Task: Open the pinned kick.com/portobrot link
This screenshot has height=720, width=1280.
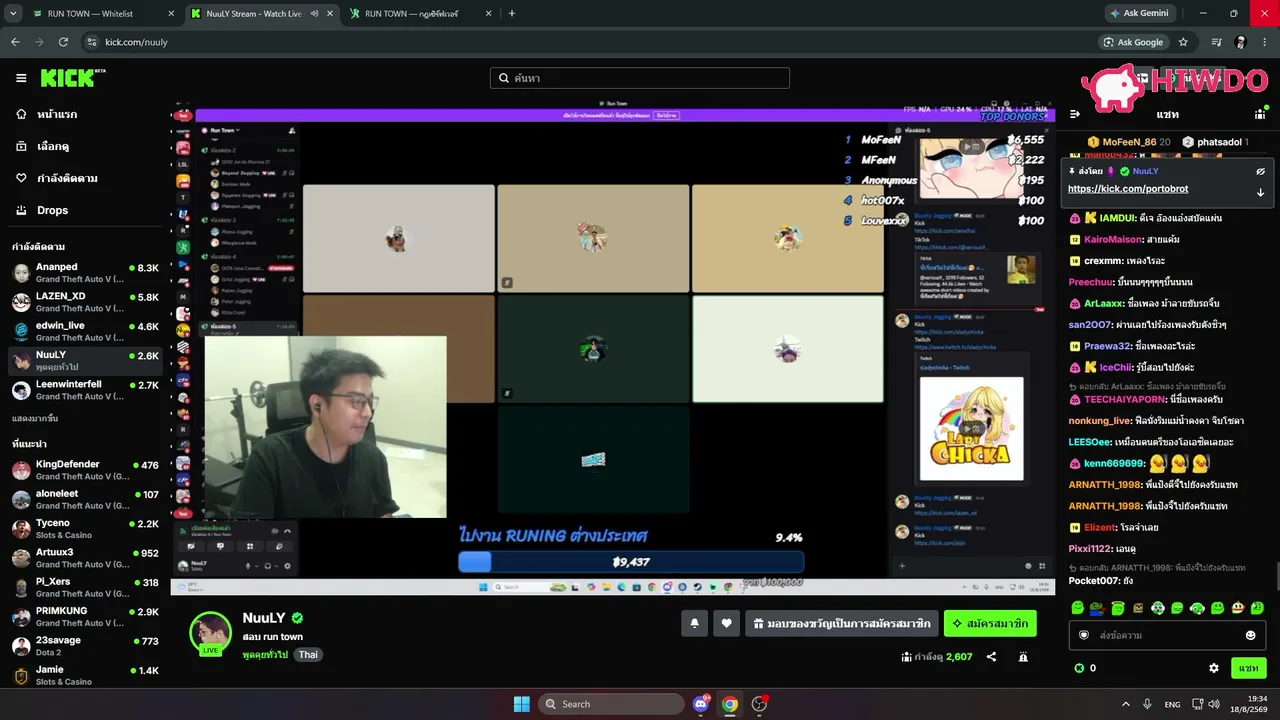Action: [1128, 189]
